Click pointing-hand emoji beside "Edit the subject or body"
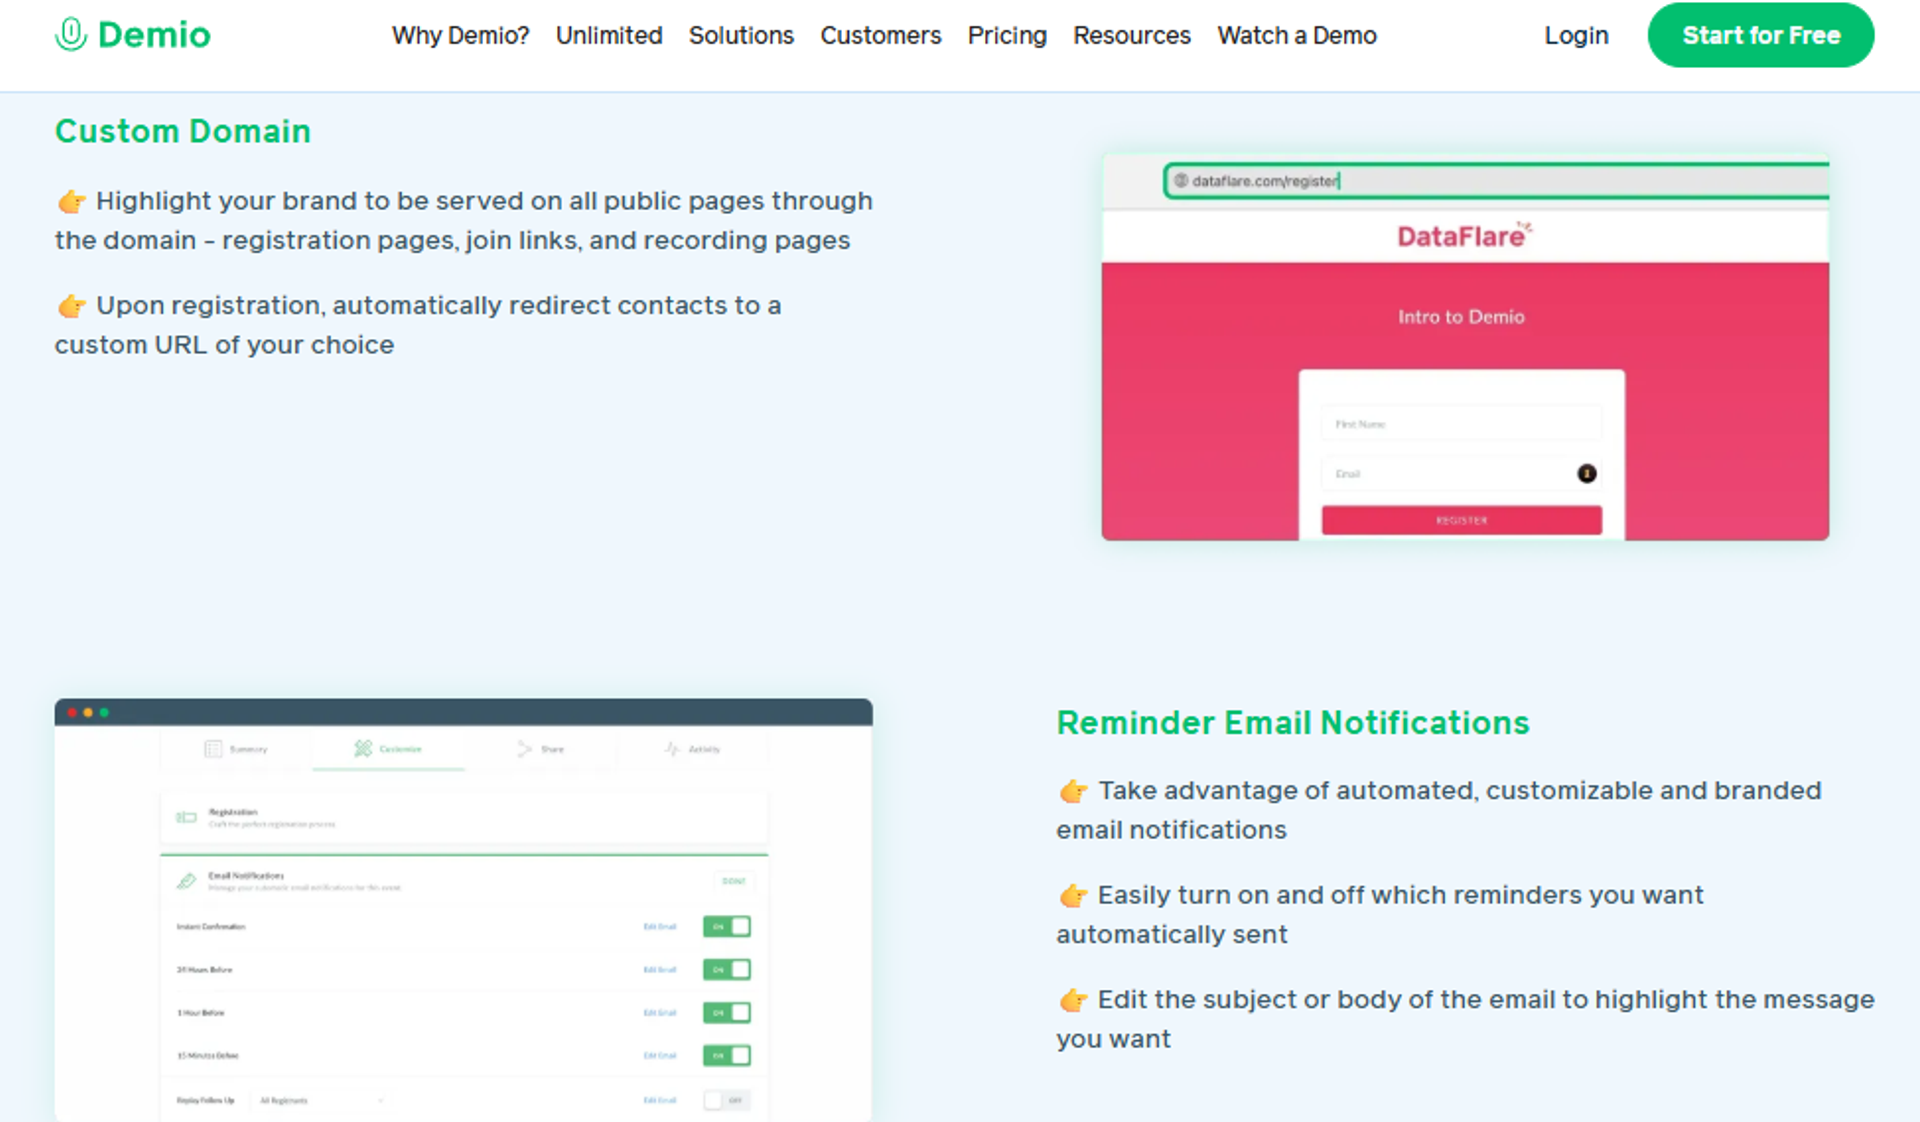Viewport: 1920px width, 1122px height. click(x=1074, y=1001)
